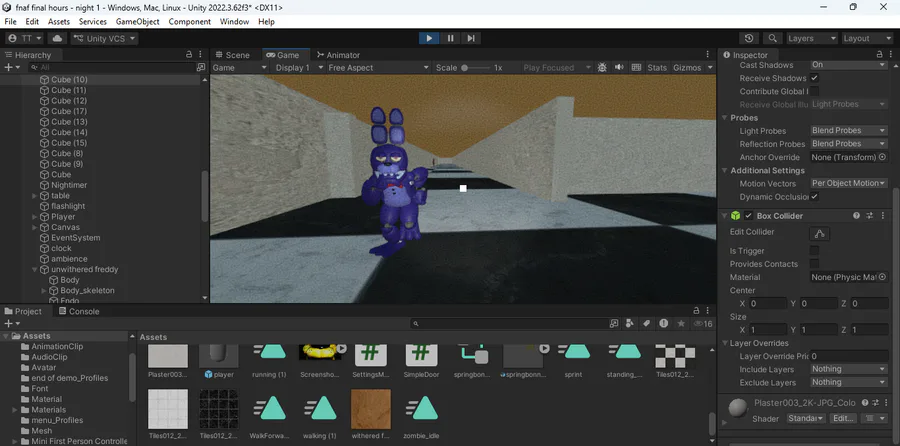Mute audio in the Game view
This screenshot has height=446, width=900.
click(x=619, y=68)
